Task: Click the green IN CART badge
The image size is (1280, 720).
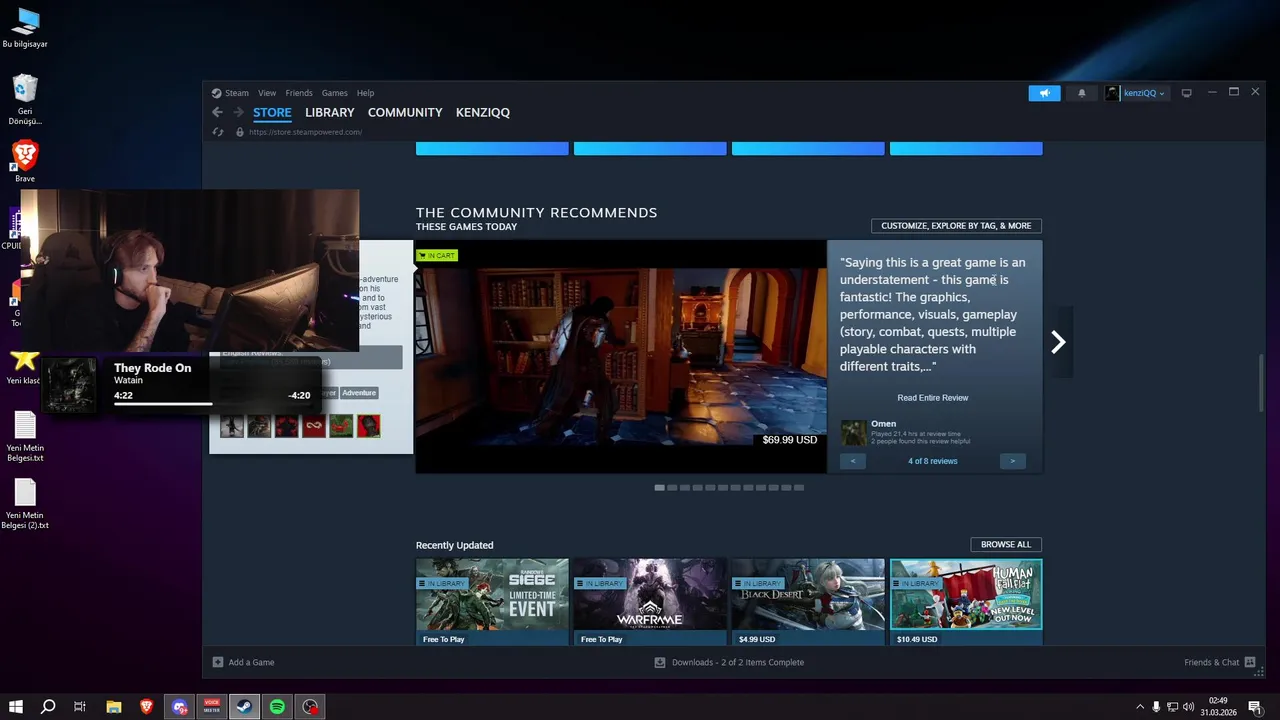Action: point(437,256)
